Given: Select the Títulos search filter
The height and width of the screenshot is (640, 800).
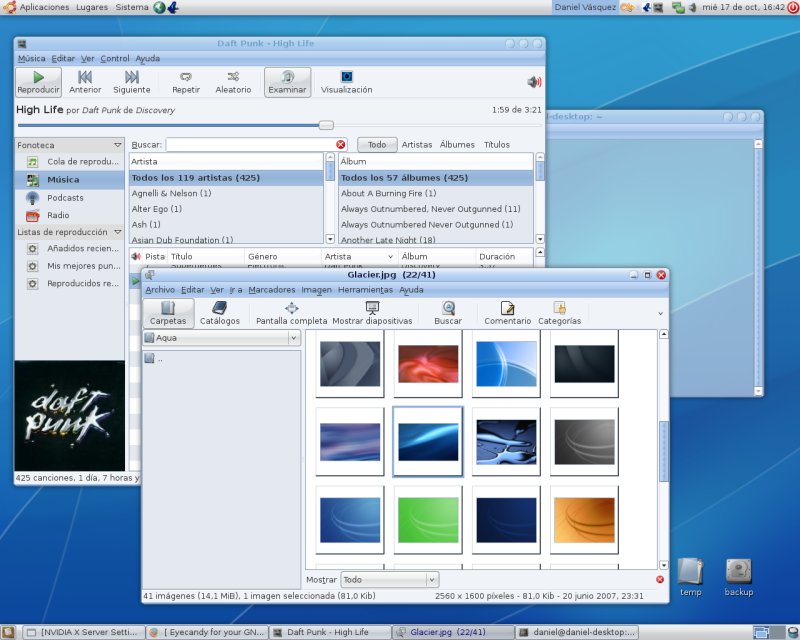Looking at the screenshot, I should (x=496, y=144).
